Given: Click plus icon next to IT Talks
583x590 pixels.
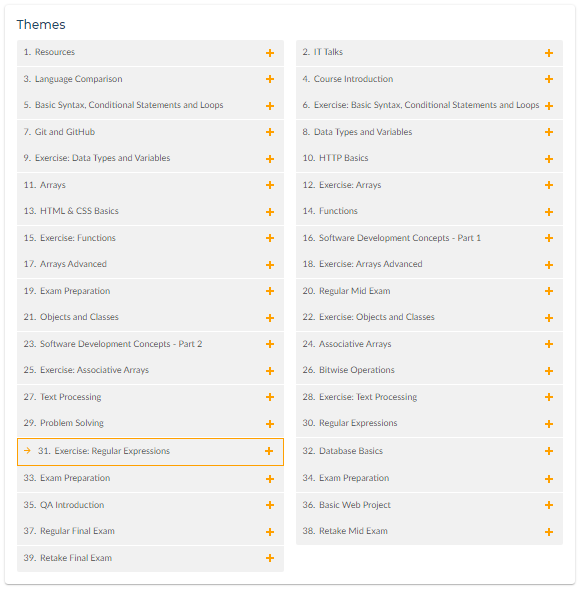Looking at the screenshot, I should (x=549, y=53).
